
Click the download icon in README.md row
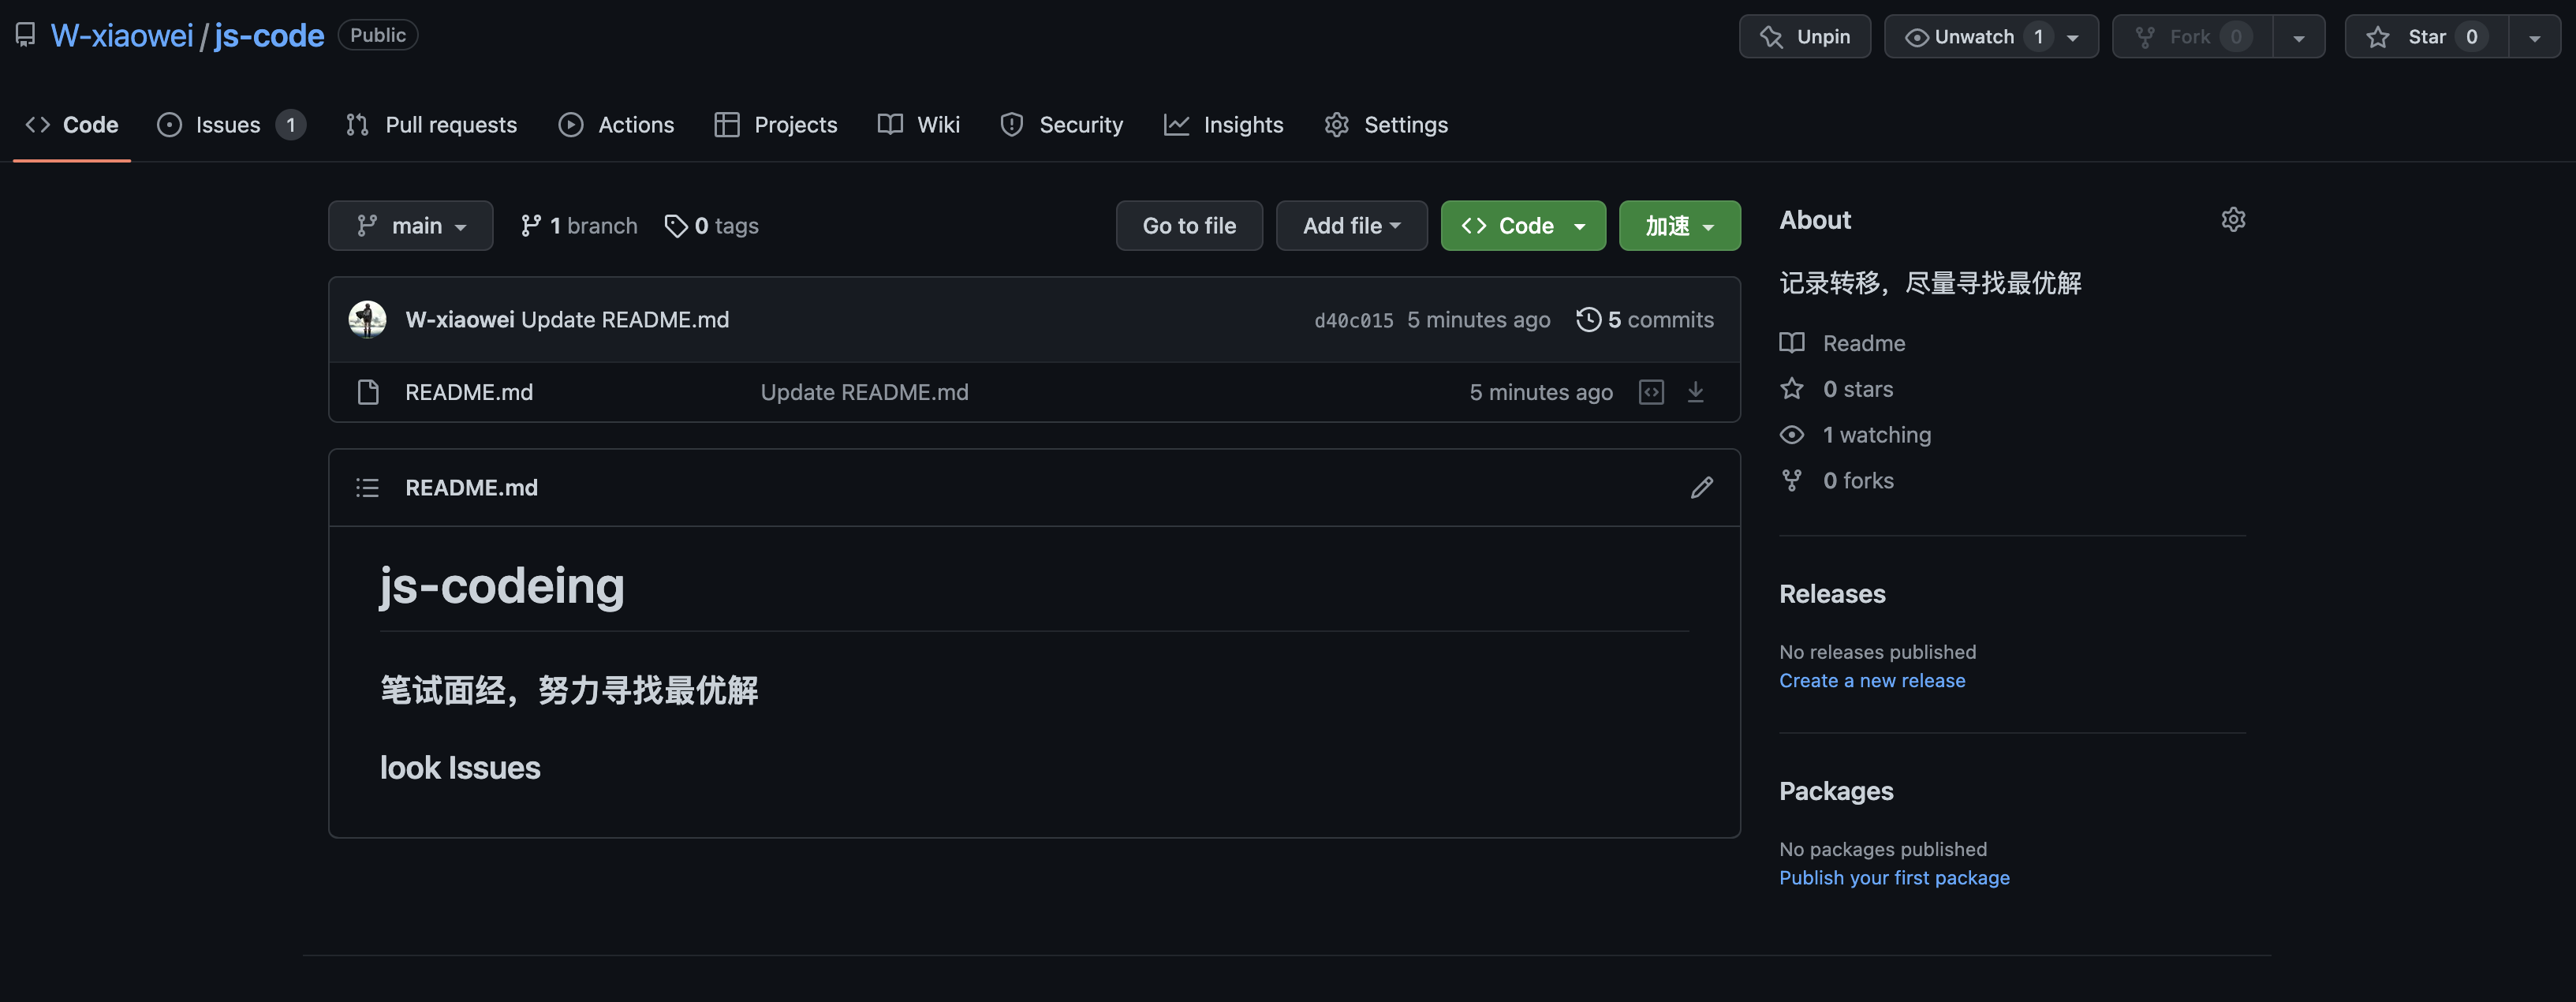click(1696, 393)
